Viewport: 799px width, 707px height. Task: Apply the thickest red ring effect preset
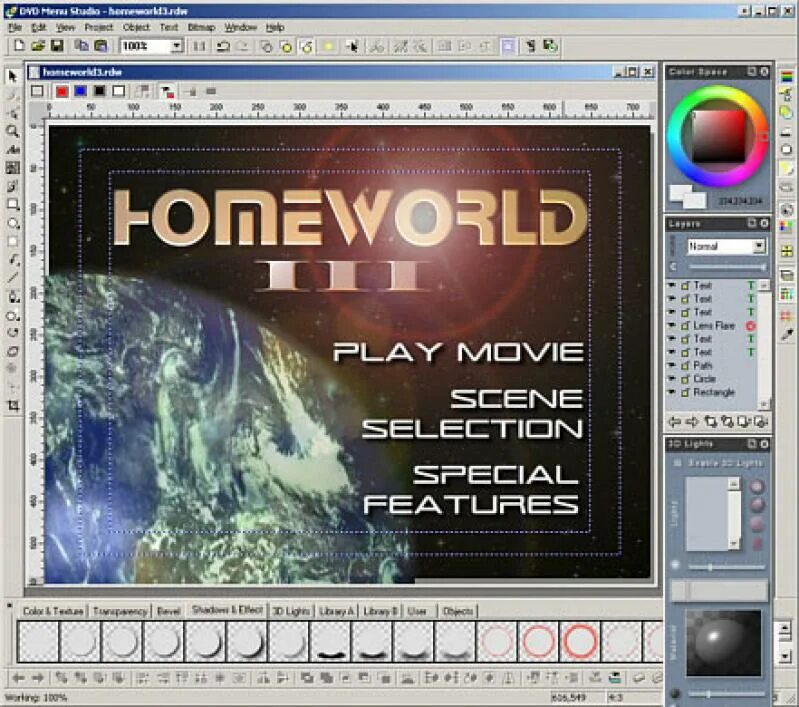(579, 641)
